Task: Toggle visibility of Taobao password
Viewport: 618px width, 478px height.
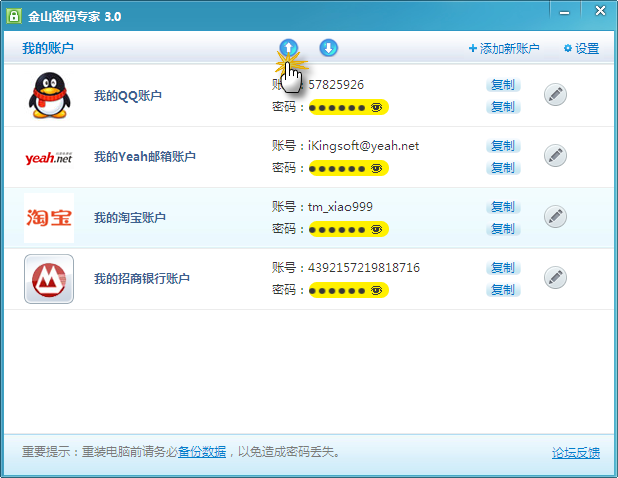Action: click(377, 229)
